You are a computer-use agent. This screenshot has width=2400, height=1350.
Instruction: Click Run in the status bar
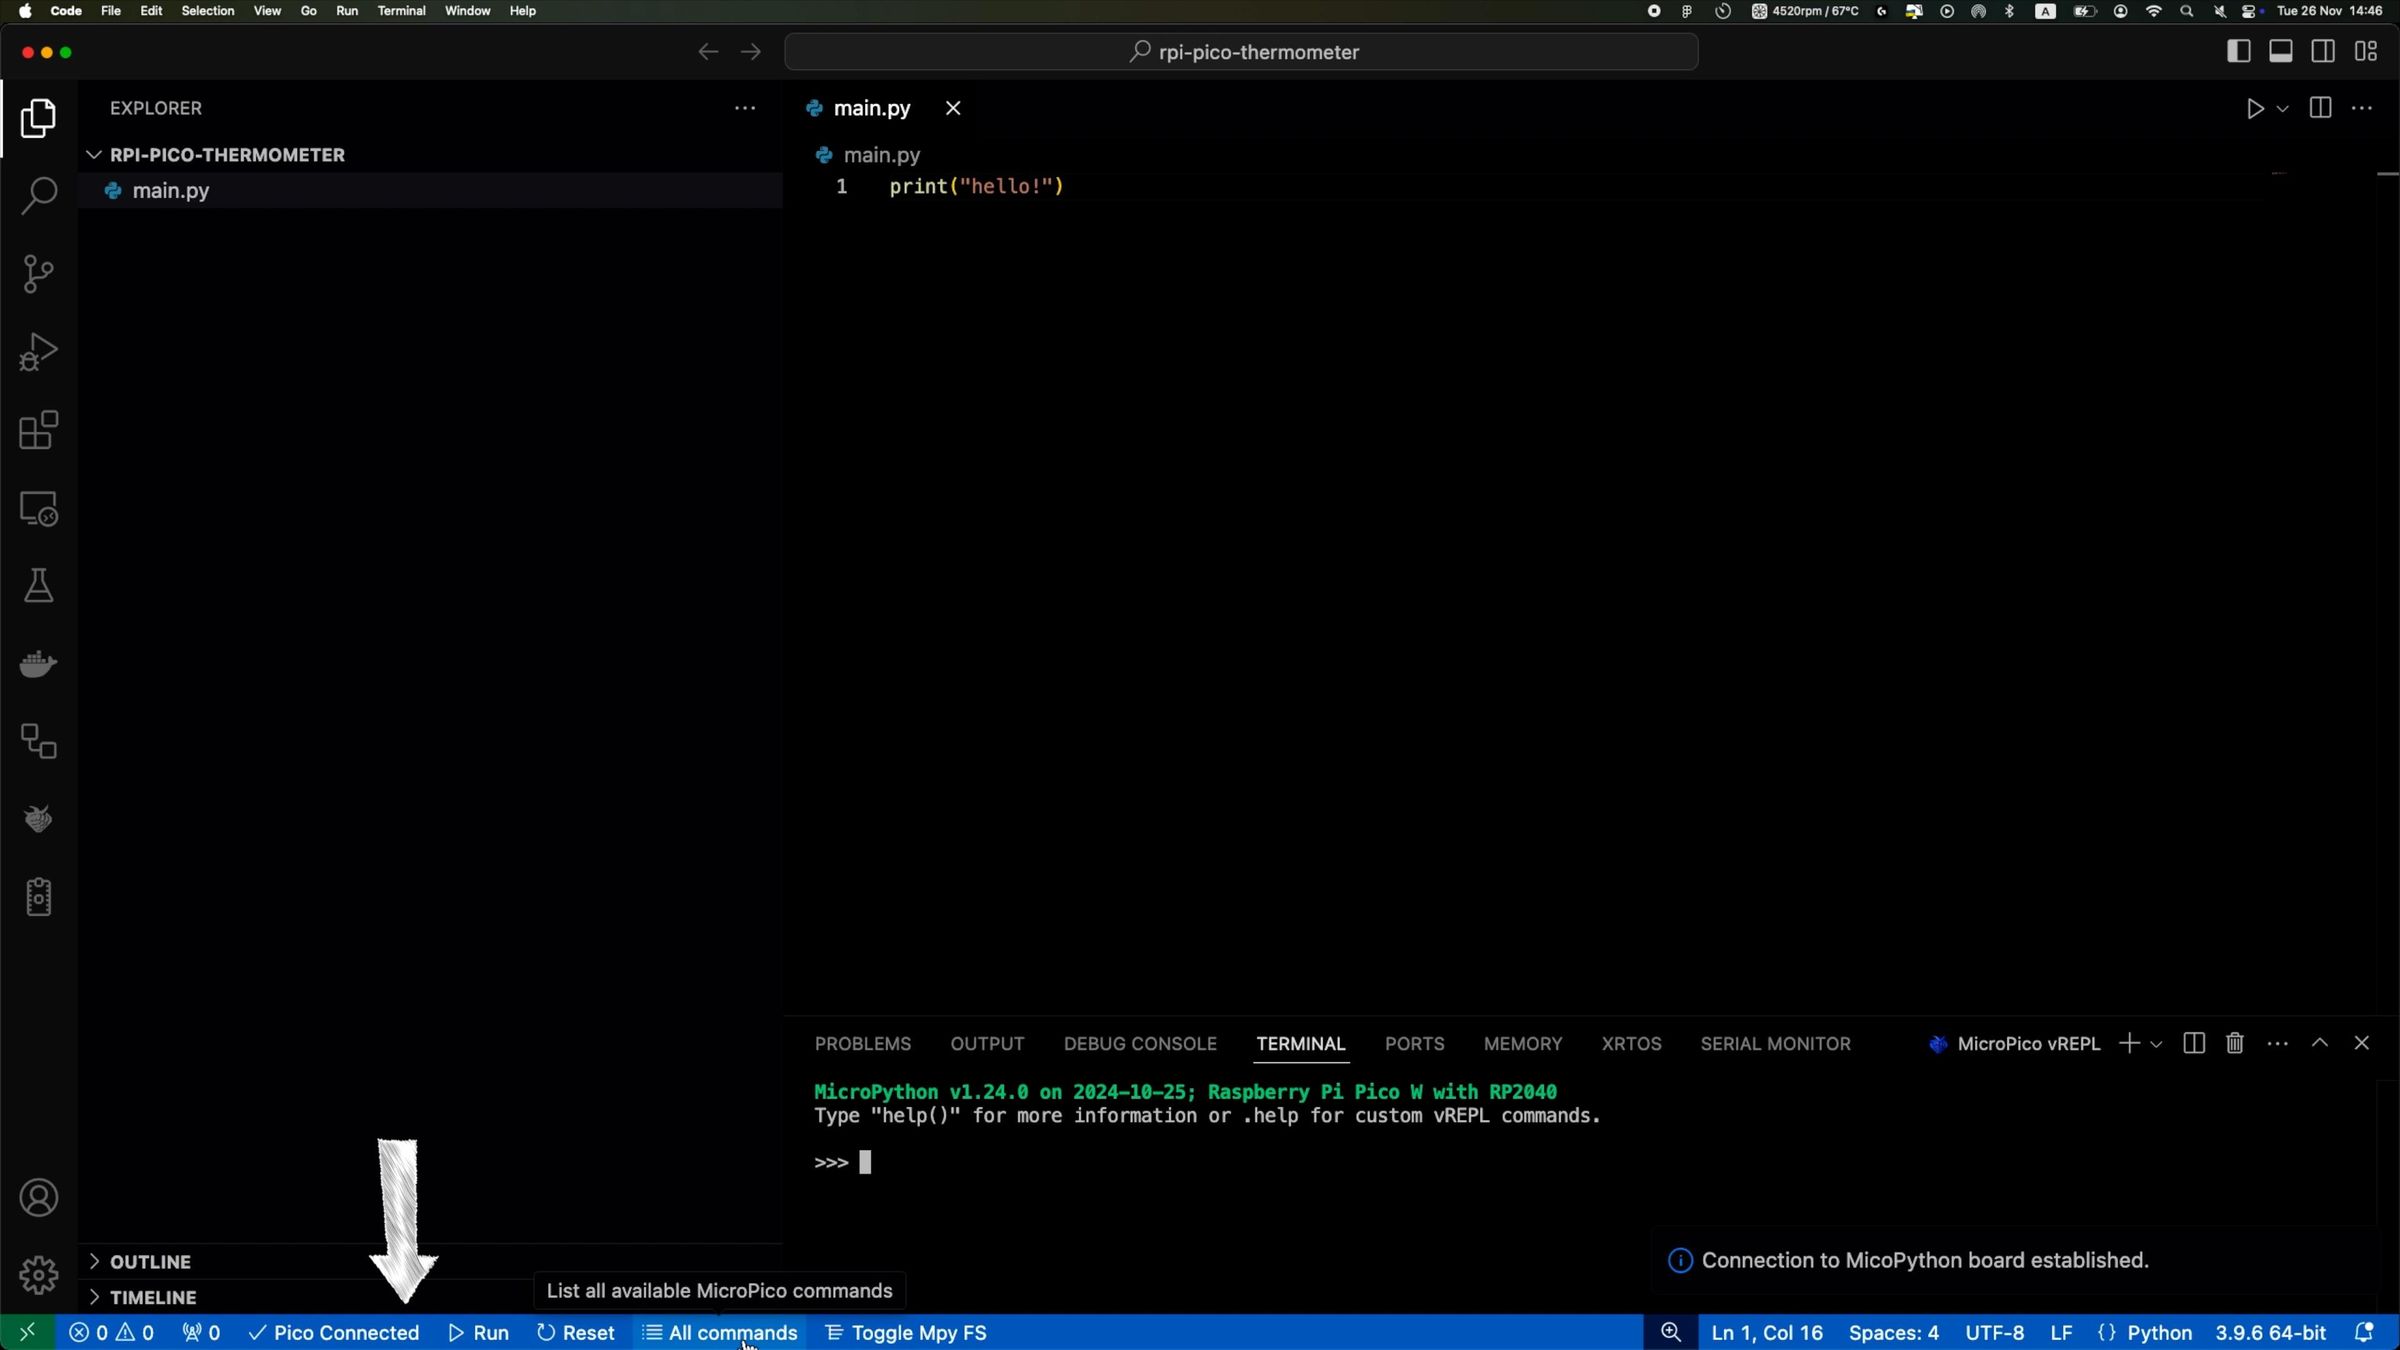click(480, 1333)
